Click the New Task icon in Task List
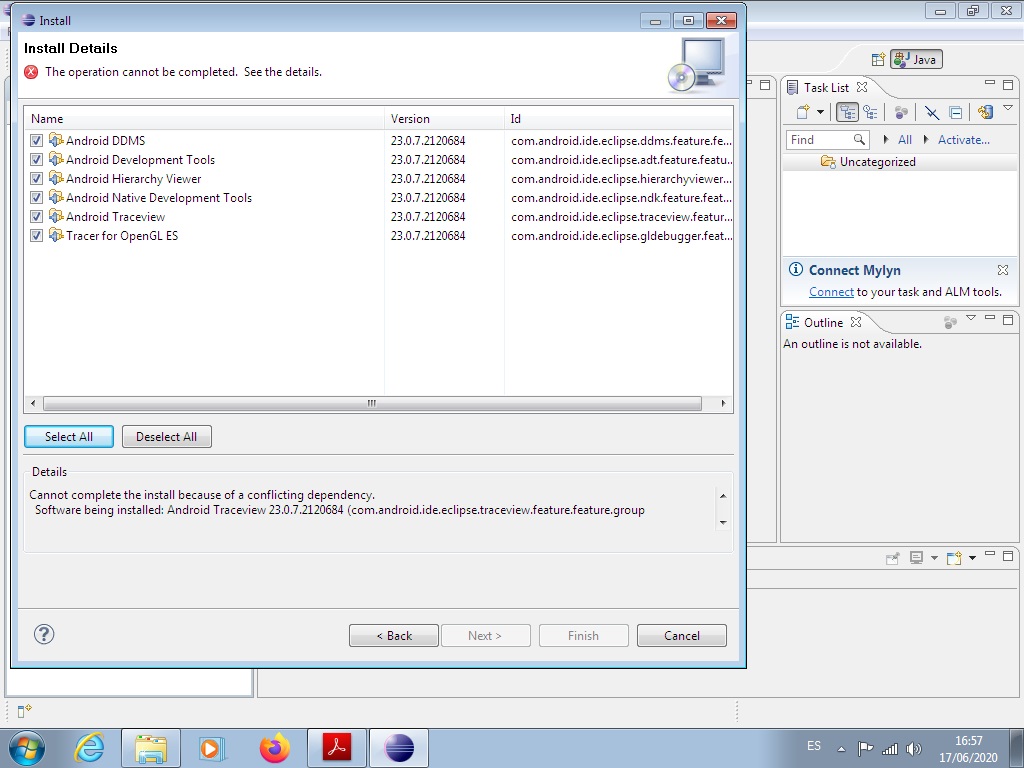This screenshot has width=1024, height=768. point(803,112)
